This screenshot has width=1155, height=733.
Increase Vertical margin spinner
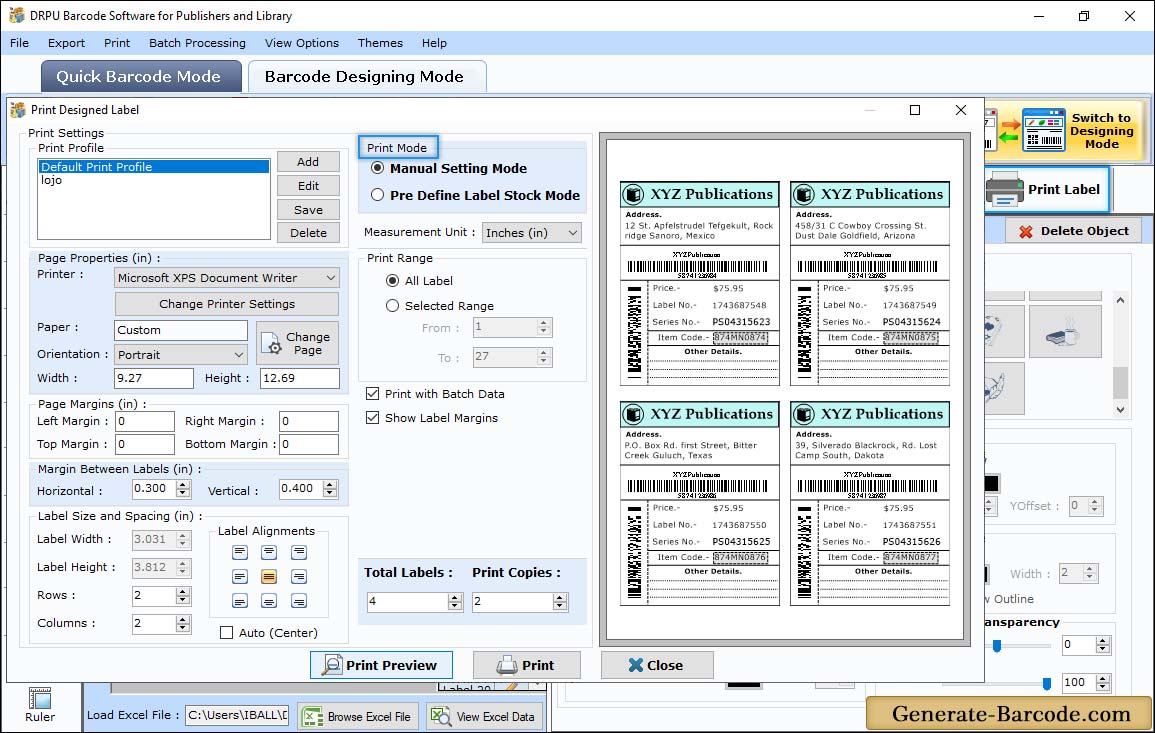(330, 484)
